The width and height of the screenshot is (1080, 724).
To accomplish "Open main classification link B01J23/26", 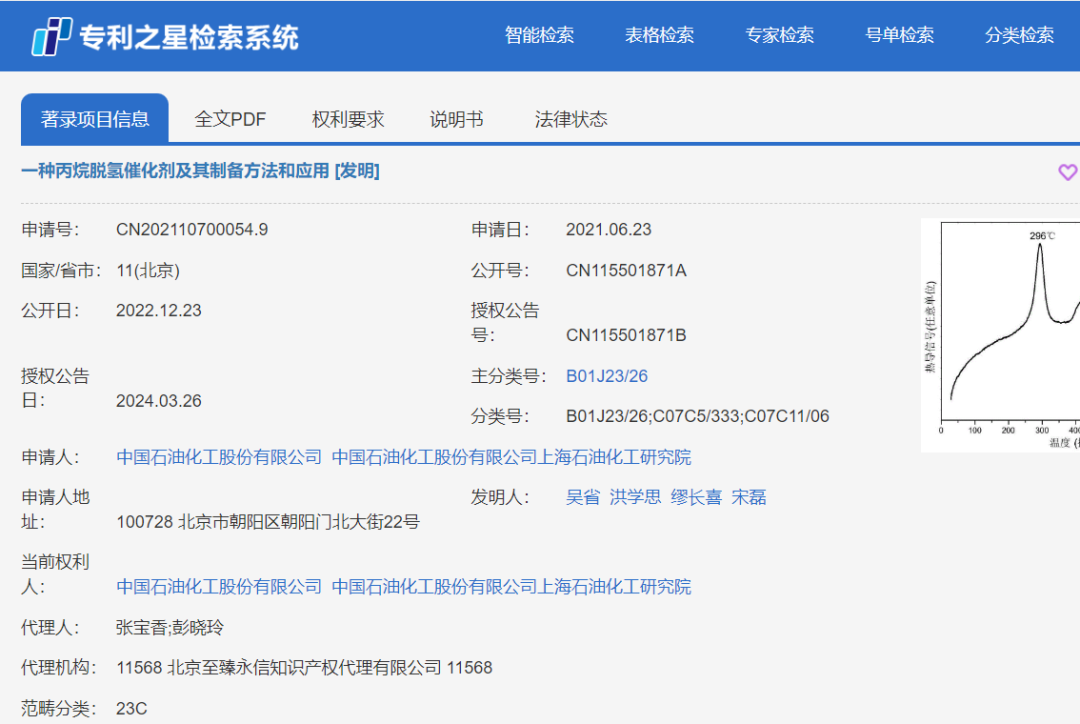I will point(607,376).
